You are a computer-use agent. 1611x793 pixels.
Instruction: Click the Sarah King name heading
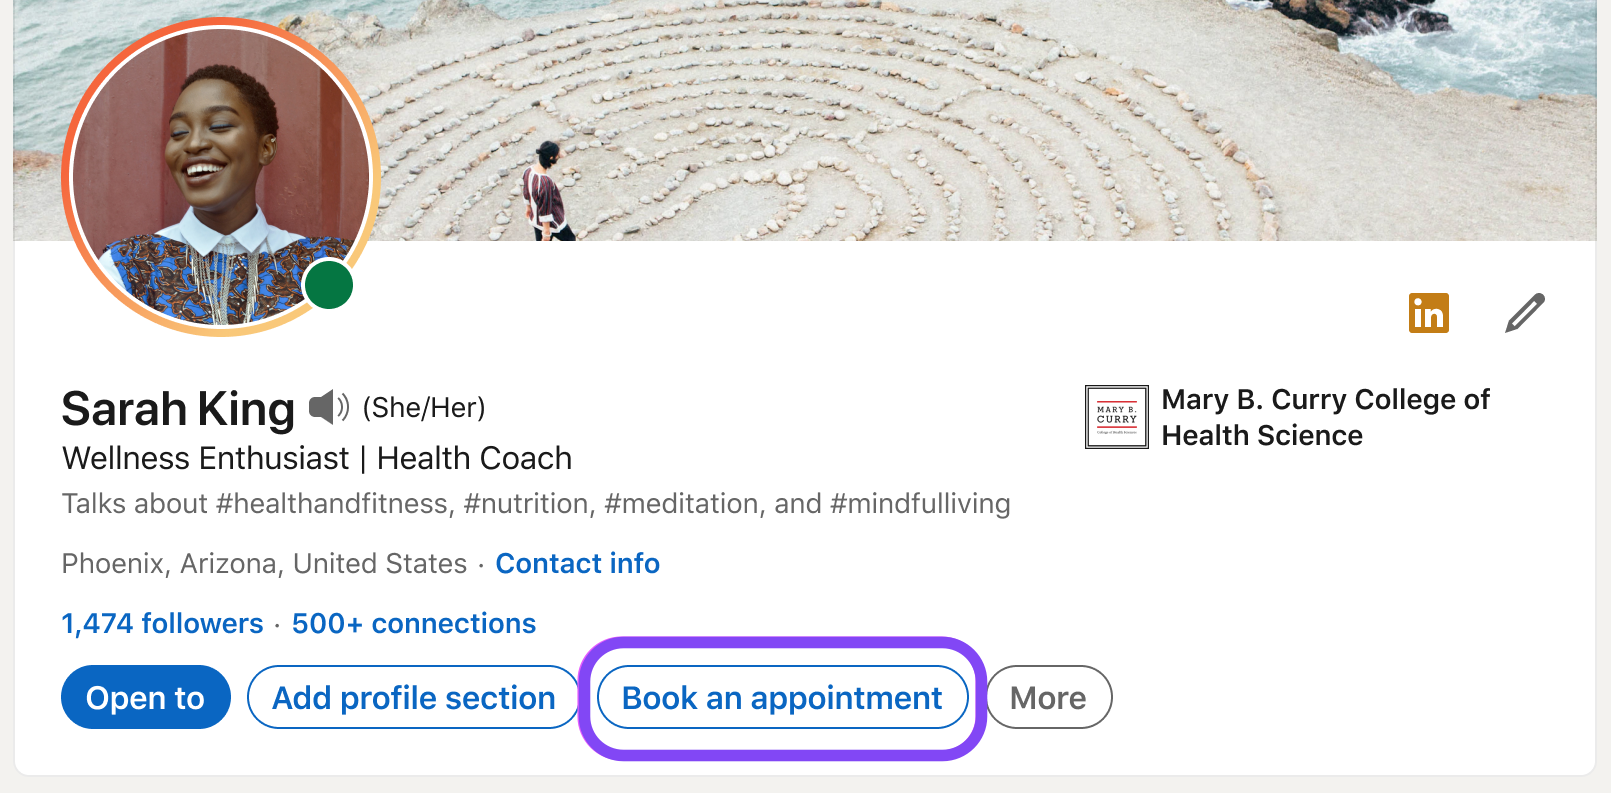point(178,409)
